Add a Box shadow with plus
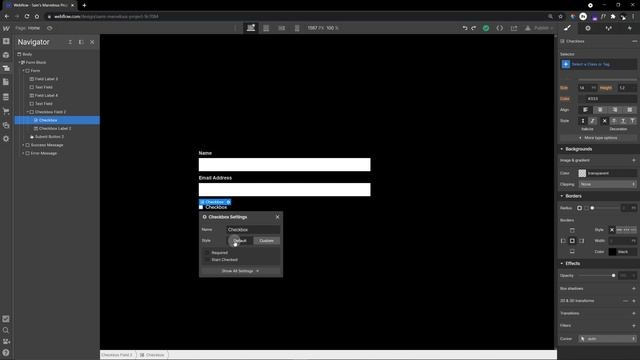The image size is (640, 360). pos(634,289)
